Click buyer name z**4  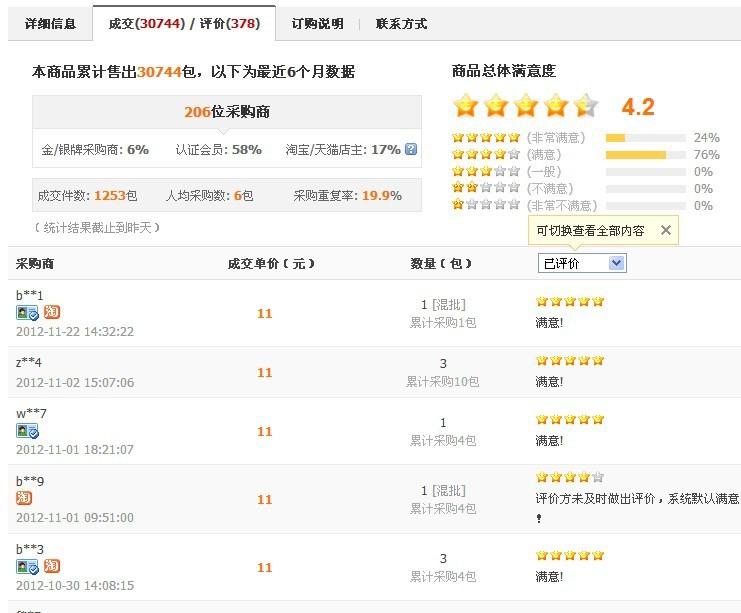29,362
